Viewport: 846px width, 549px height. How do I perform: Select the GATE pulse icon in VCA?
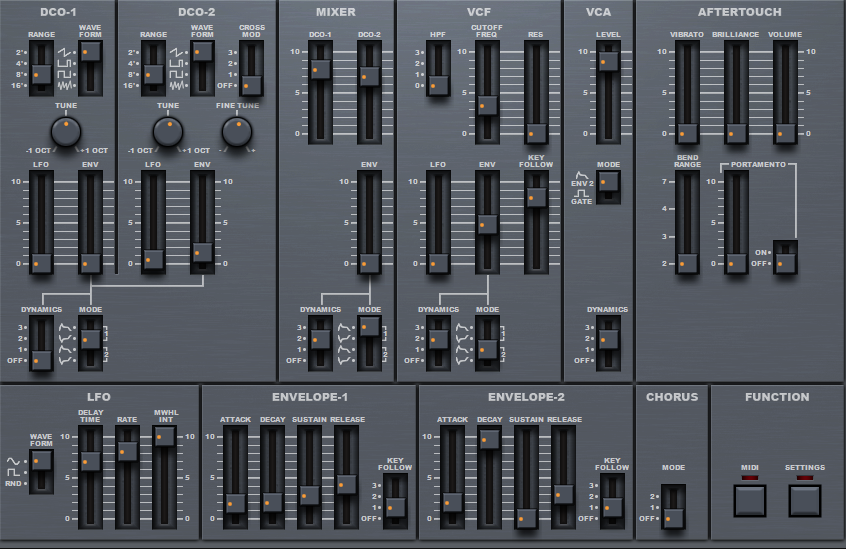(x=581, y=193)
